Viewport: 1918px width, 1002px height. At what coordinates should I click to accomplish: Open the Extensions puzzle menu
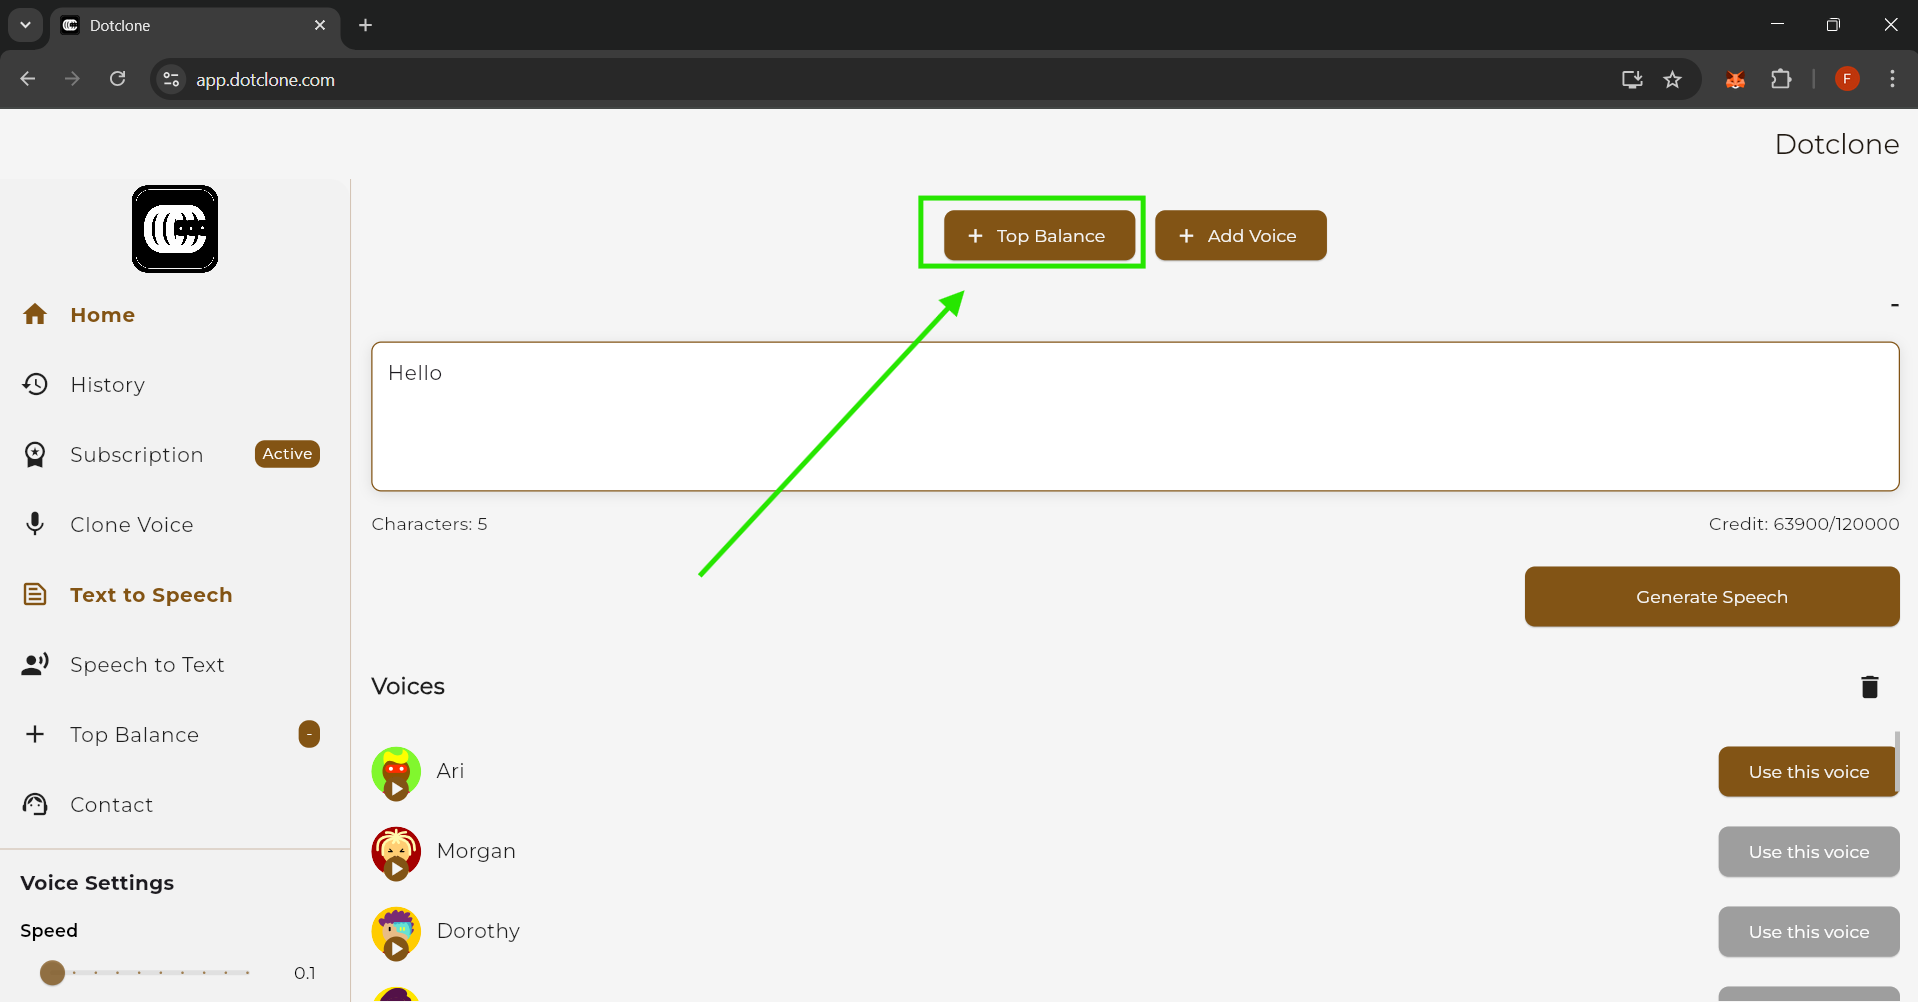[x=1781, y=79]
